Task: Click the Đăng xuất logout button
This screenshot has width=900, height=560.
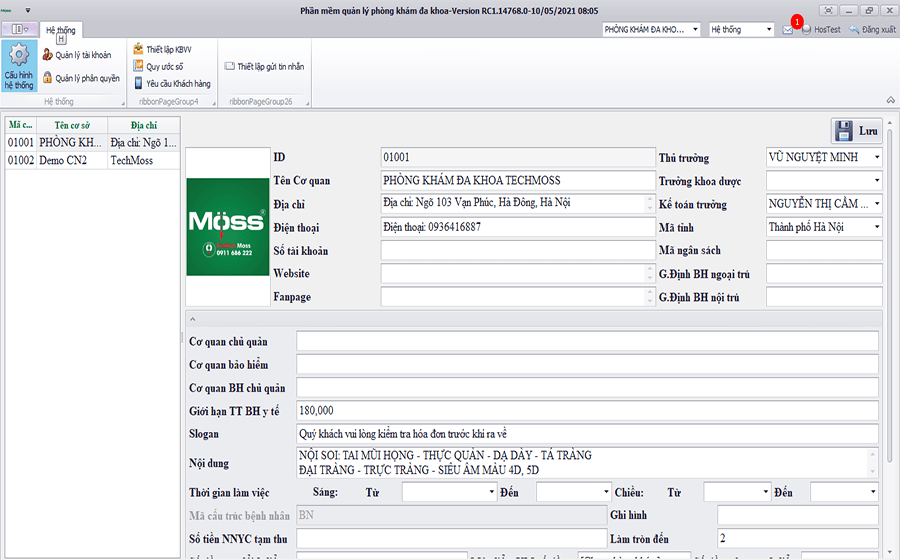Action: click(x=872, y=30)
